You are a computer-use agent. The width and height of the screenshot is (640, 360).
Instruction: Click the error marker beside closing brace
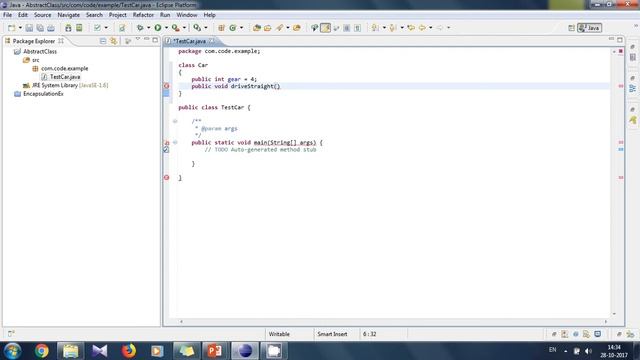click(x=167, y=178)
